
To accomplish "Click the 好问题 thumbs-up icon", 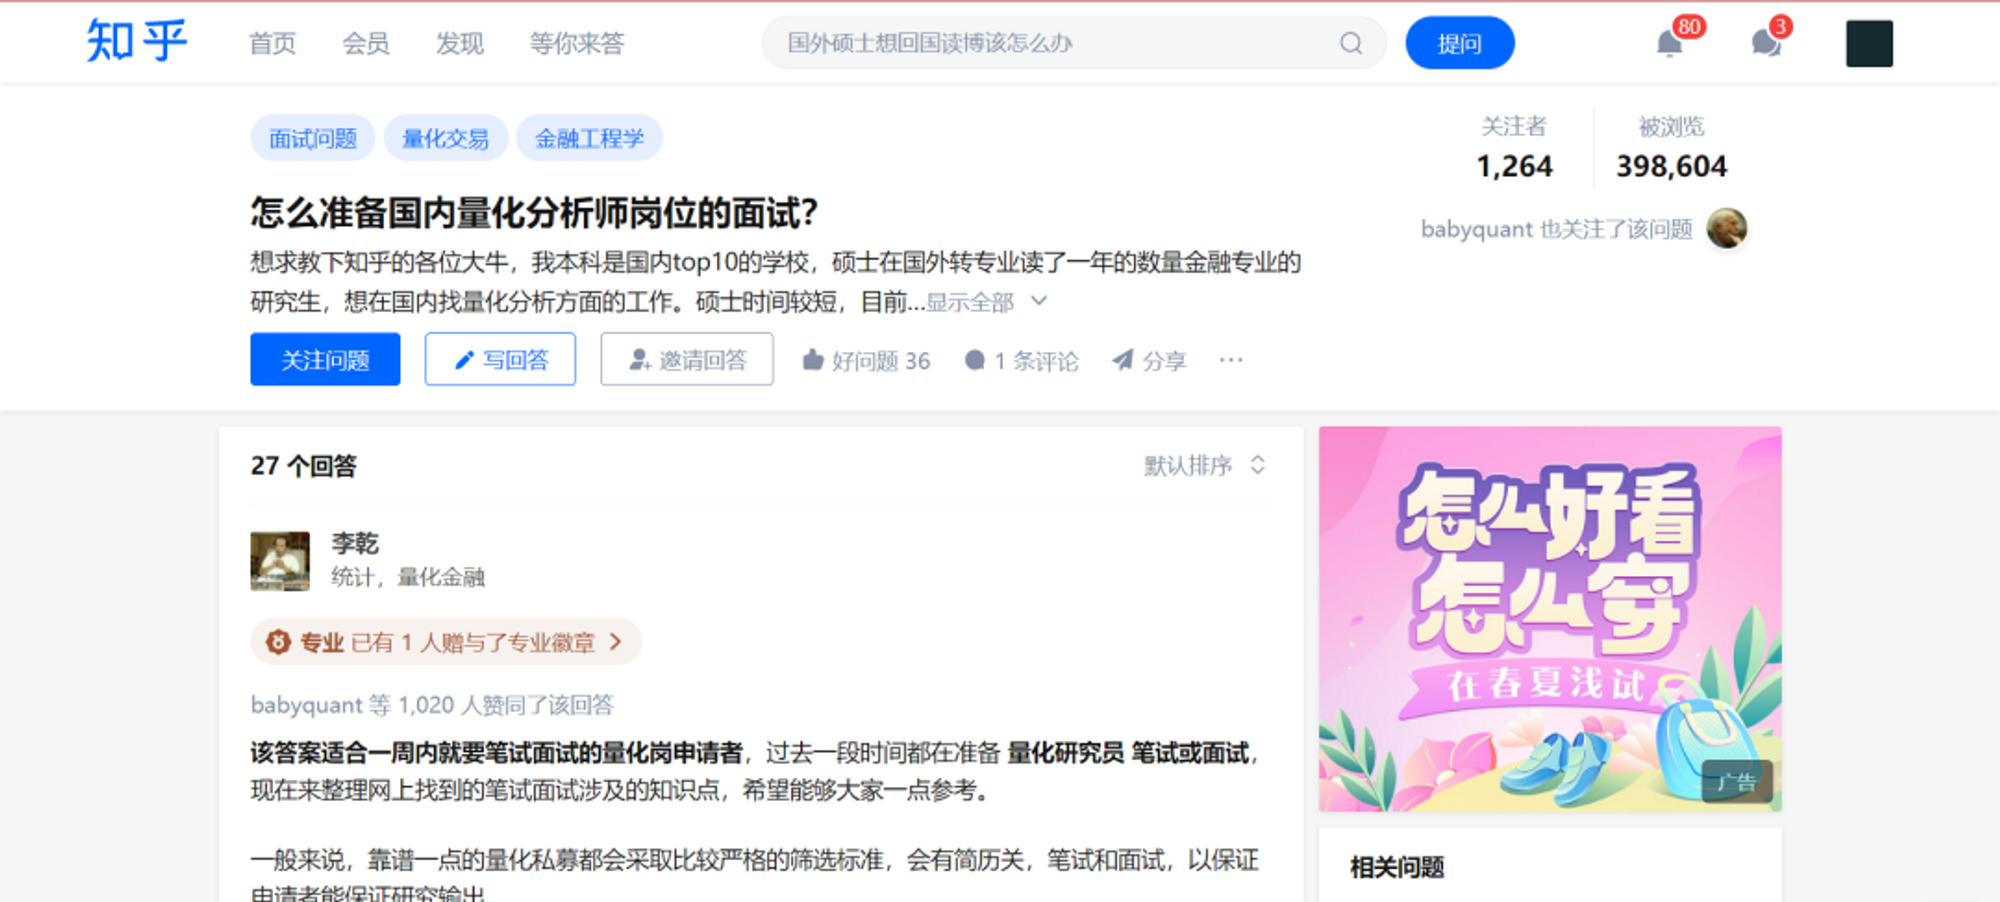I will click(x=813, y=360).
